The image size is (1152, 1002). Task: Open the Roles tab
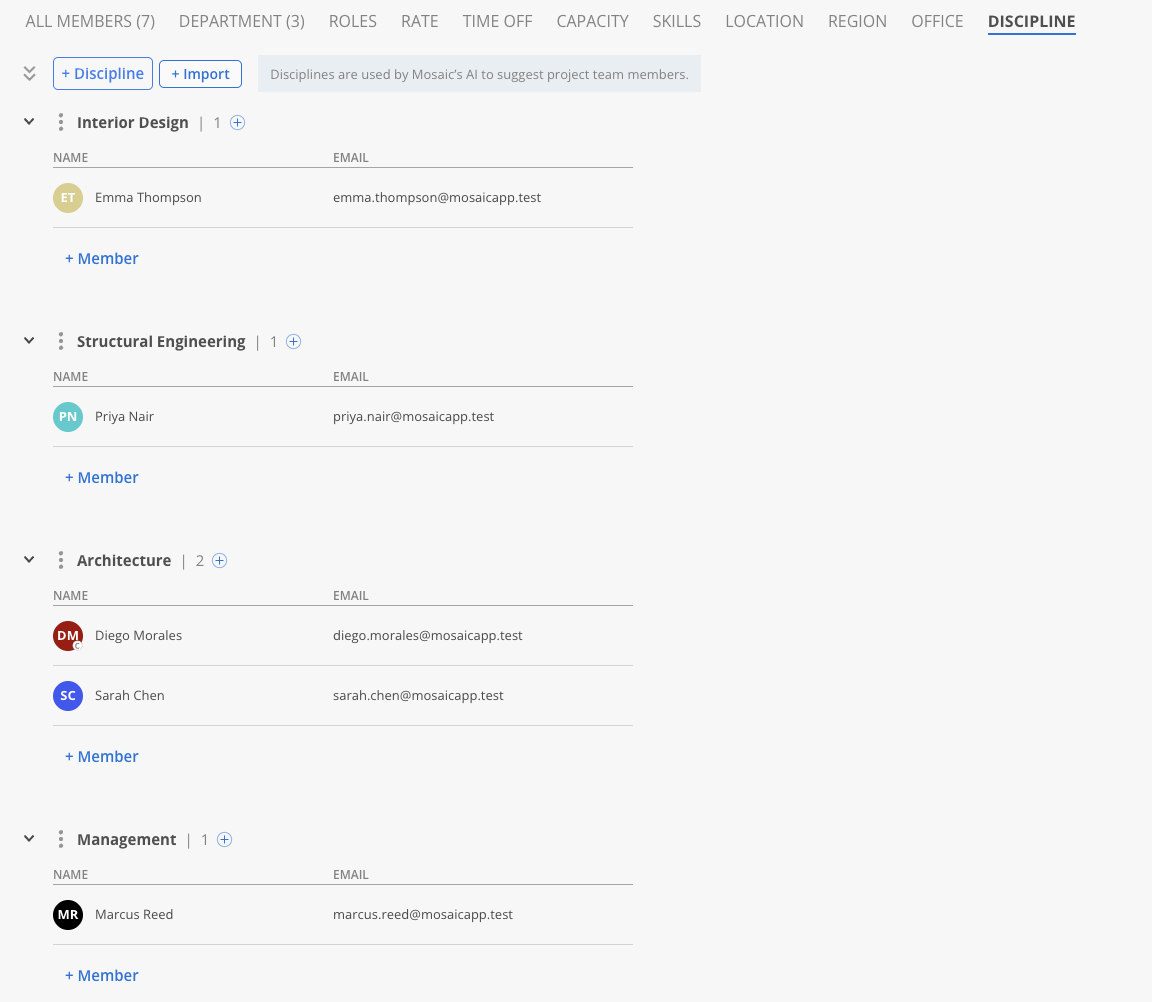click(353, 21)
